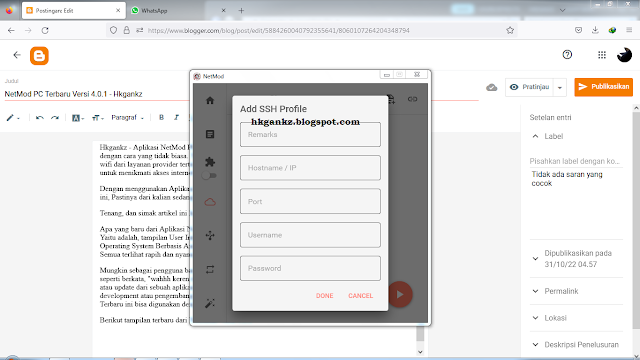Open the pencil compose mode dropdown
The height and width of the screenshot is (360, 640).
tap(13, 118)
